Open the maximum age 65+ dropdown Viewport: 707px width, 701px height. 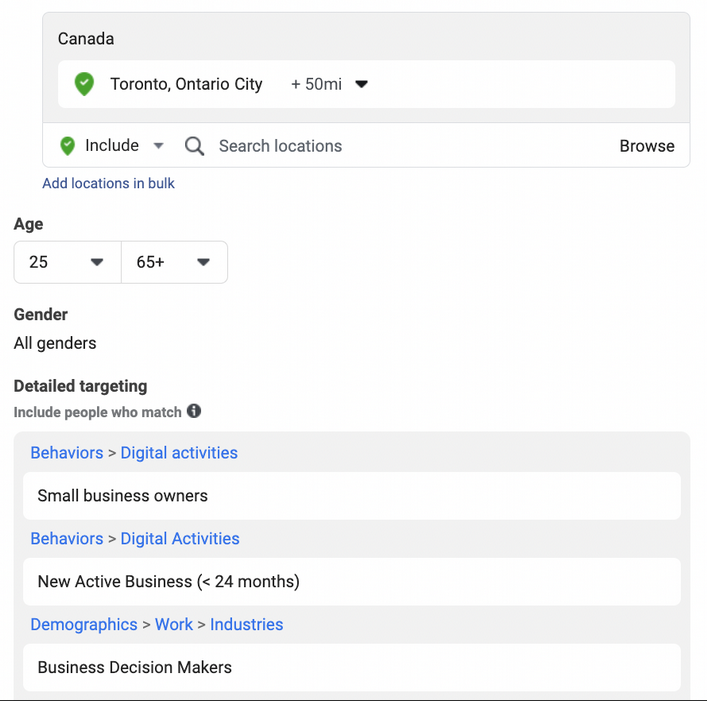(174, 262)
